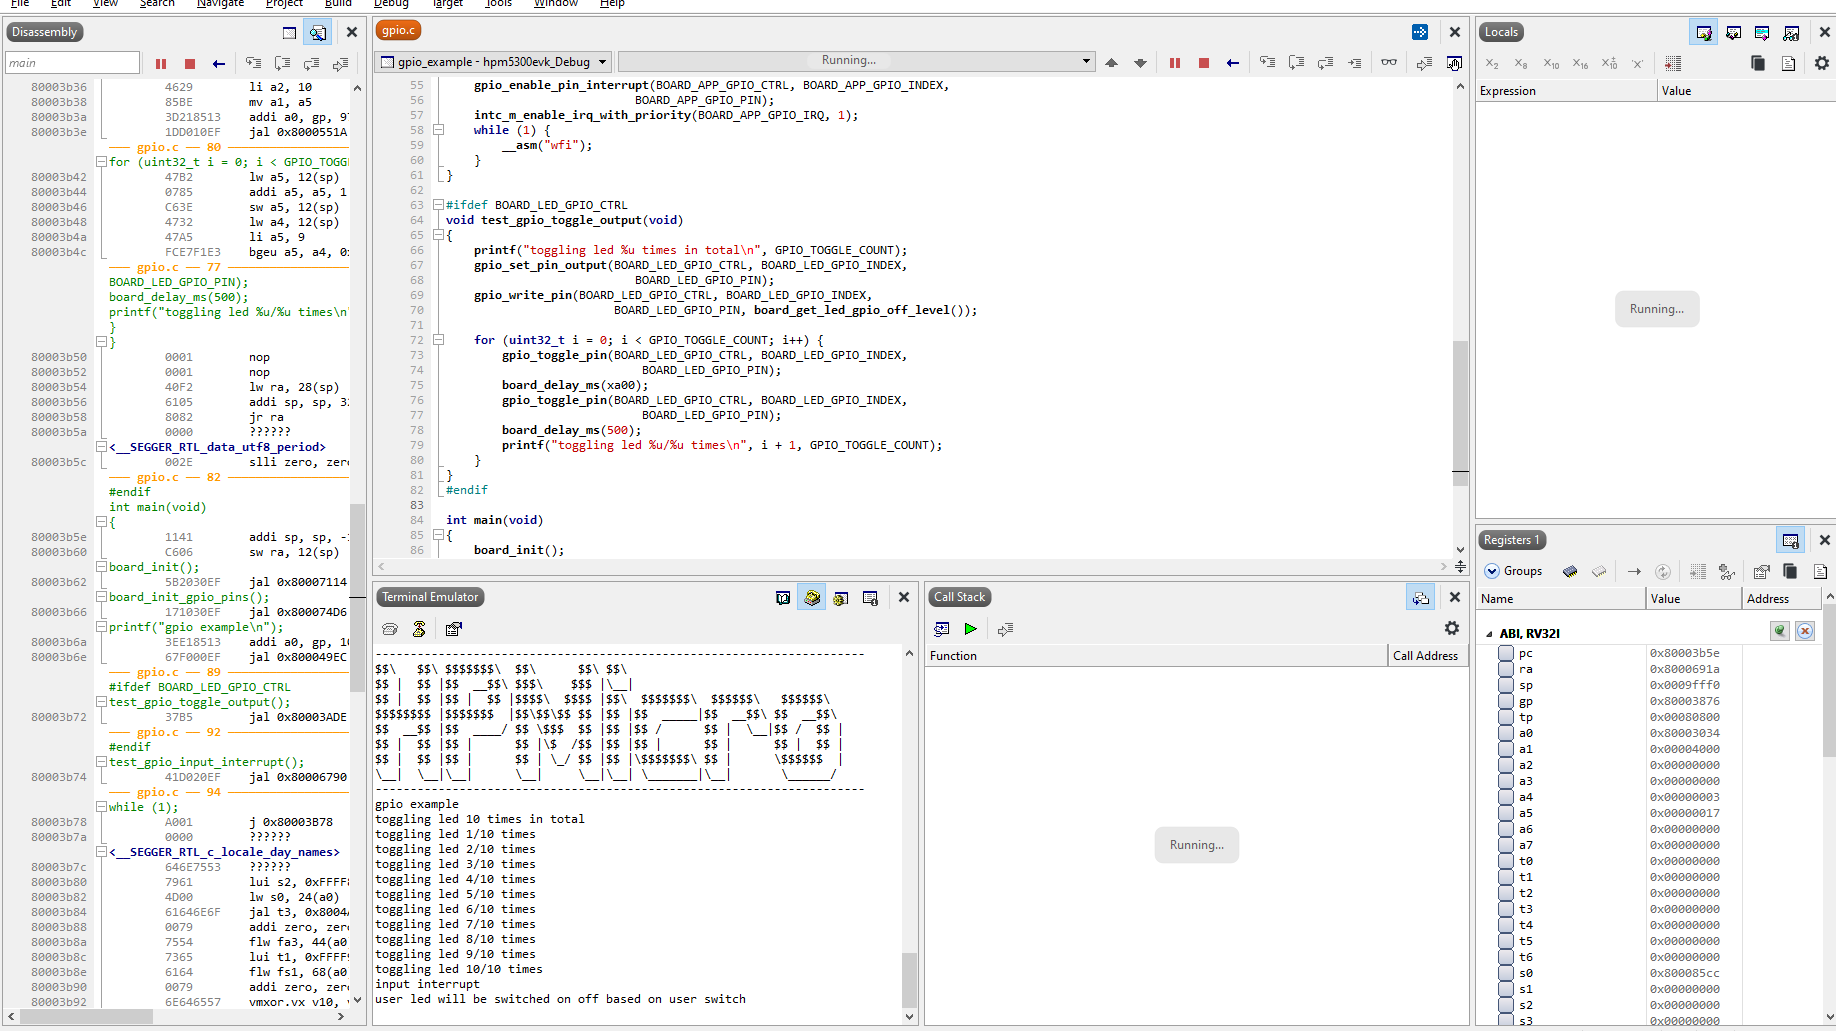Pause execution from the gpio.c editor toolbar
The image size is (1836, 1031).
pyautogui.click(x=1175, y=62)
